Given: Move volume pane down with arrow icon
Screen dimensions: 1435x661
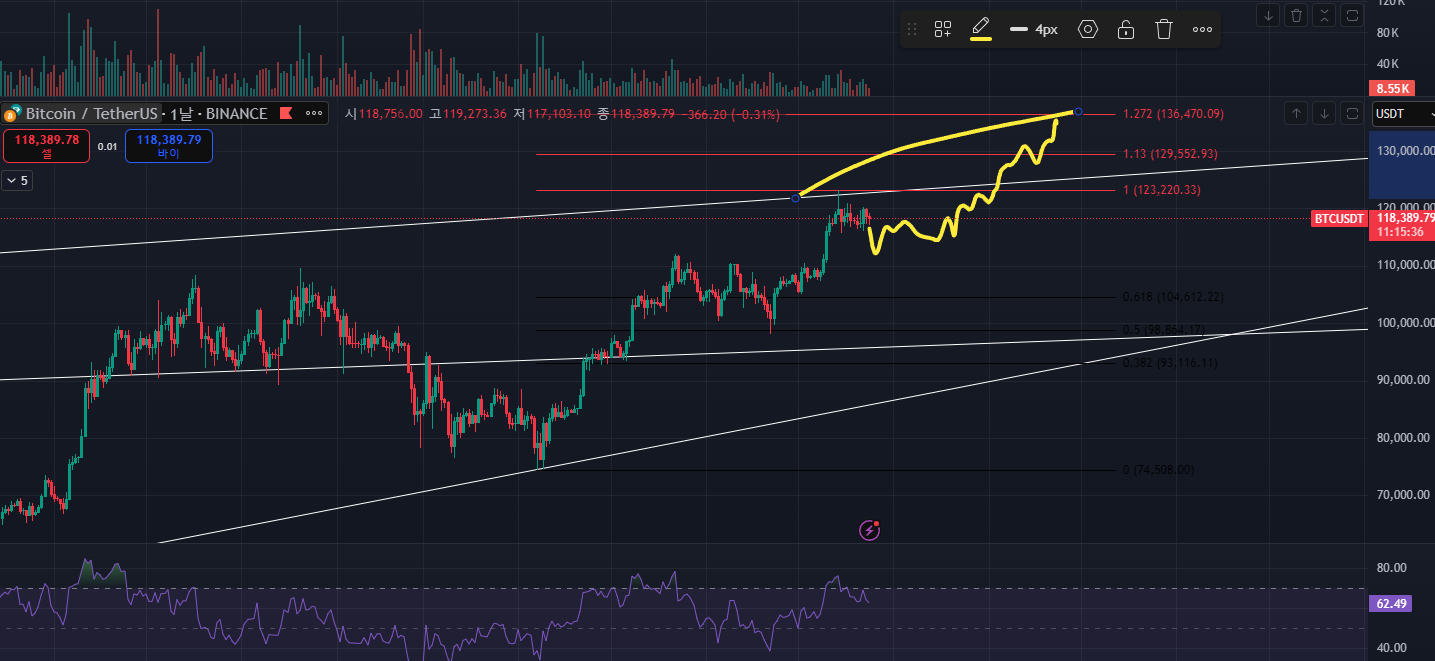Looking at the screenshot, I should 1268,15.
